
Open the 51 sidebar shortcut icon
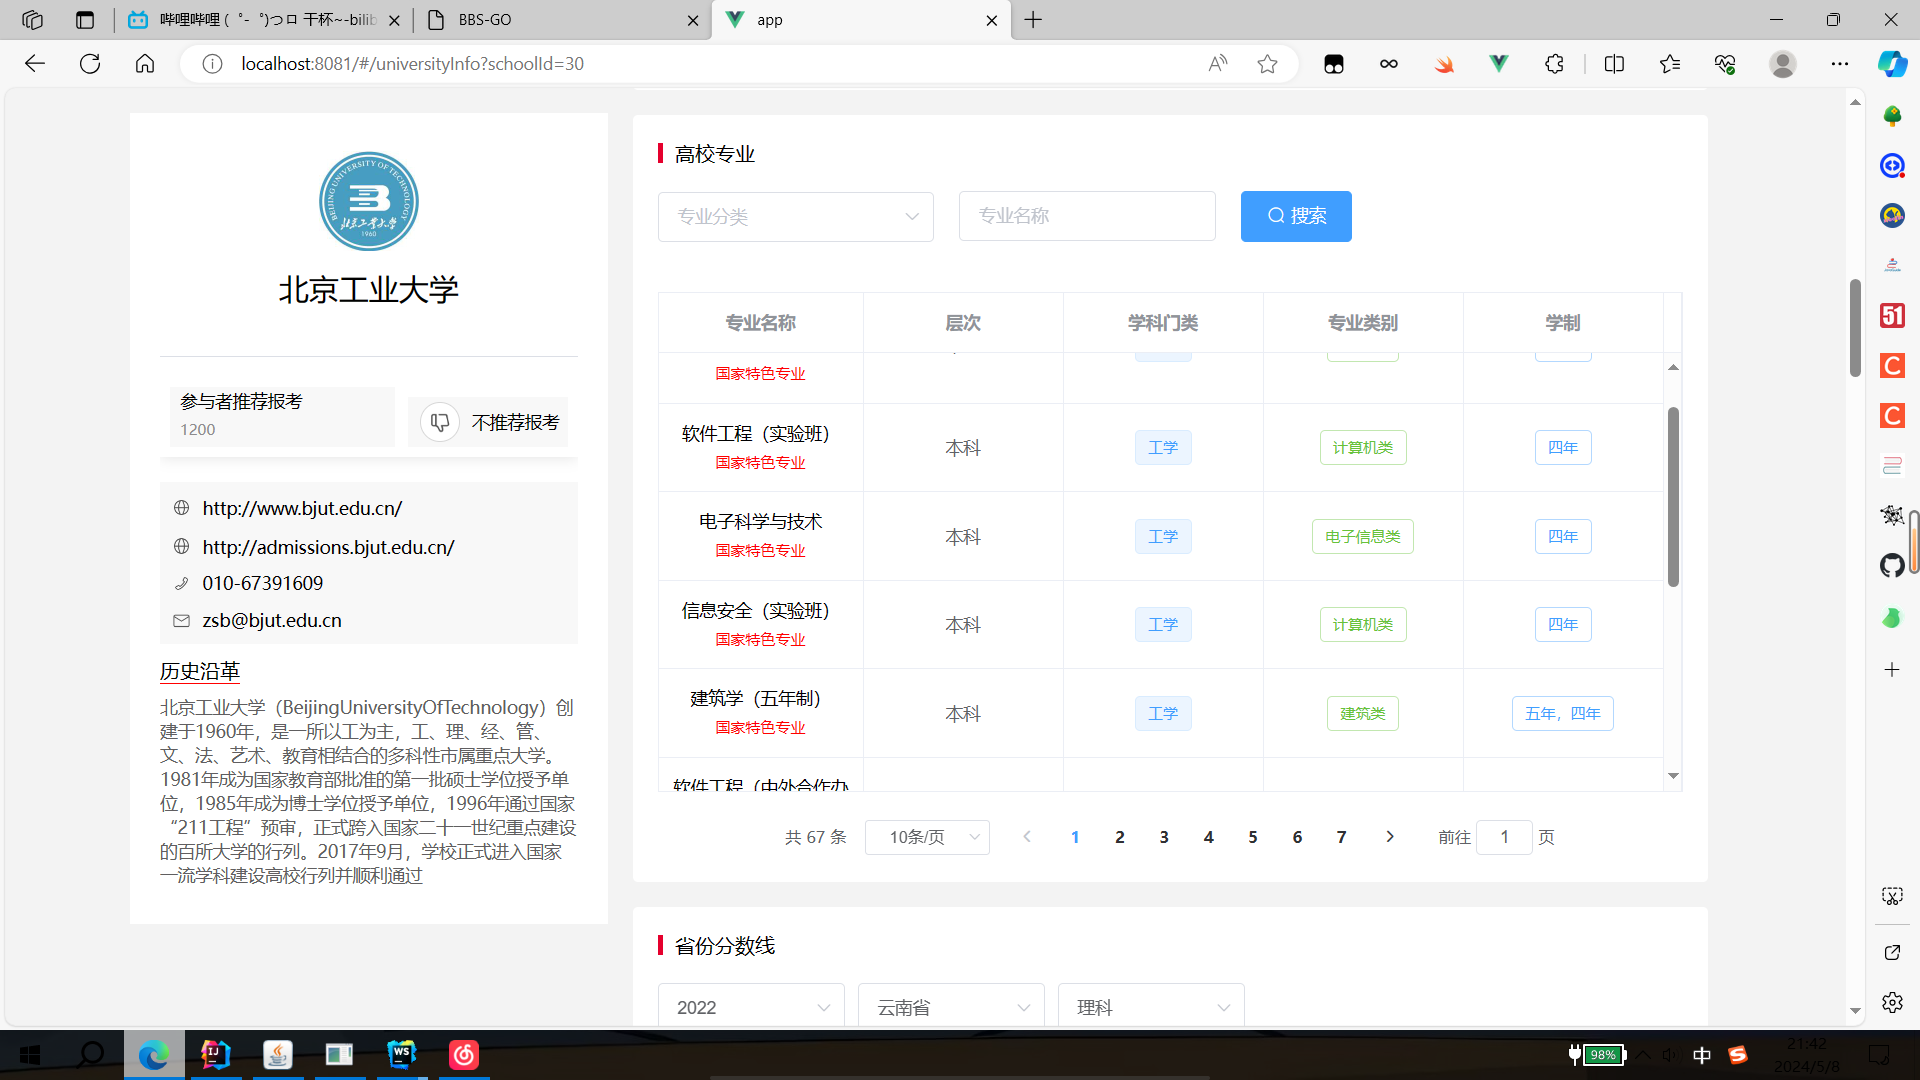pyautogui.click(x=1892, y=316)
